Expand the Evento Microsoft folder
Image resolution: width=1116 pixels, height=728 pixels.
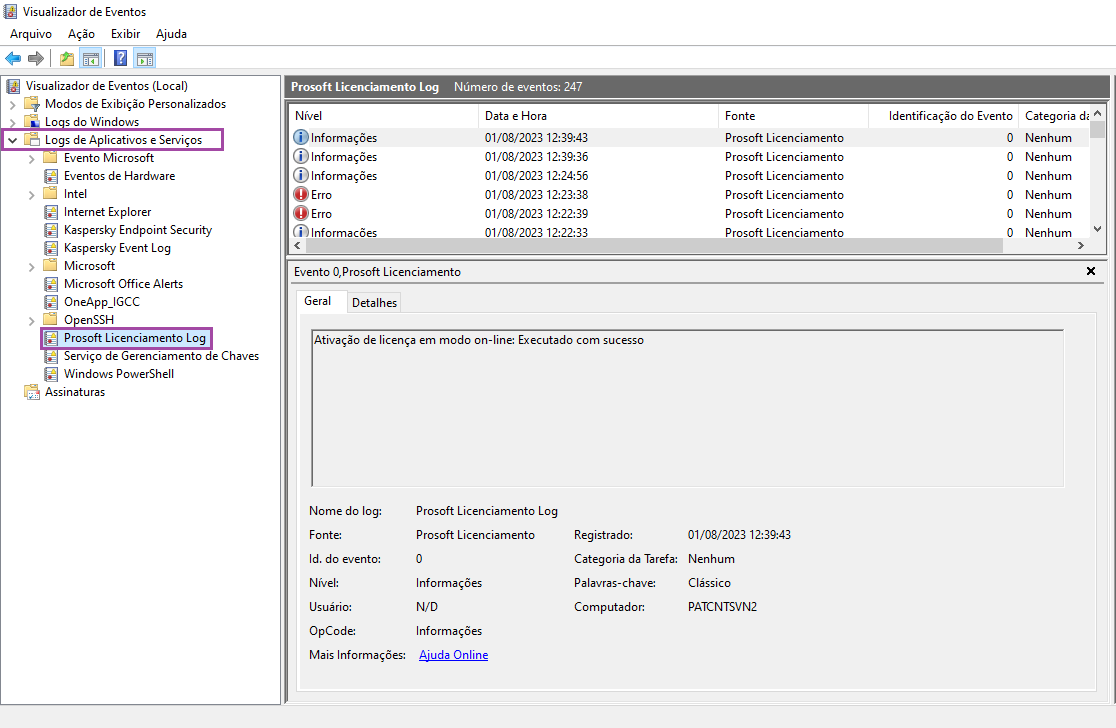click(31, 159)
